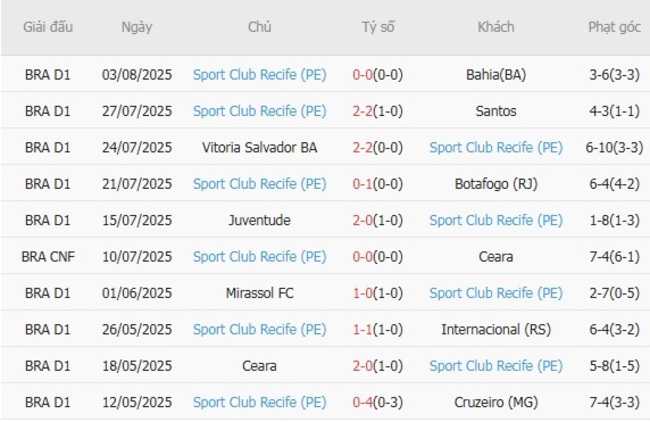Click the "Giải đấu" column header
The width and height of the screenshot is (650, 422).
tap(49, 27)
